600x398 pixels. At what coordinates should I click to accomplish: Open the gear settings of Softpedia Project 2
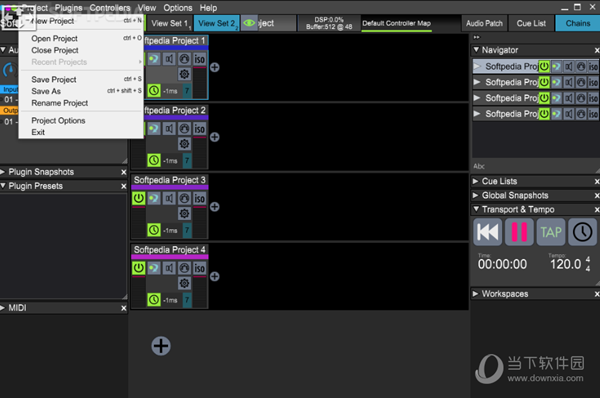(184, 144)
